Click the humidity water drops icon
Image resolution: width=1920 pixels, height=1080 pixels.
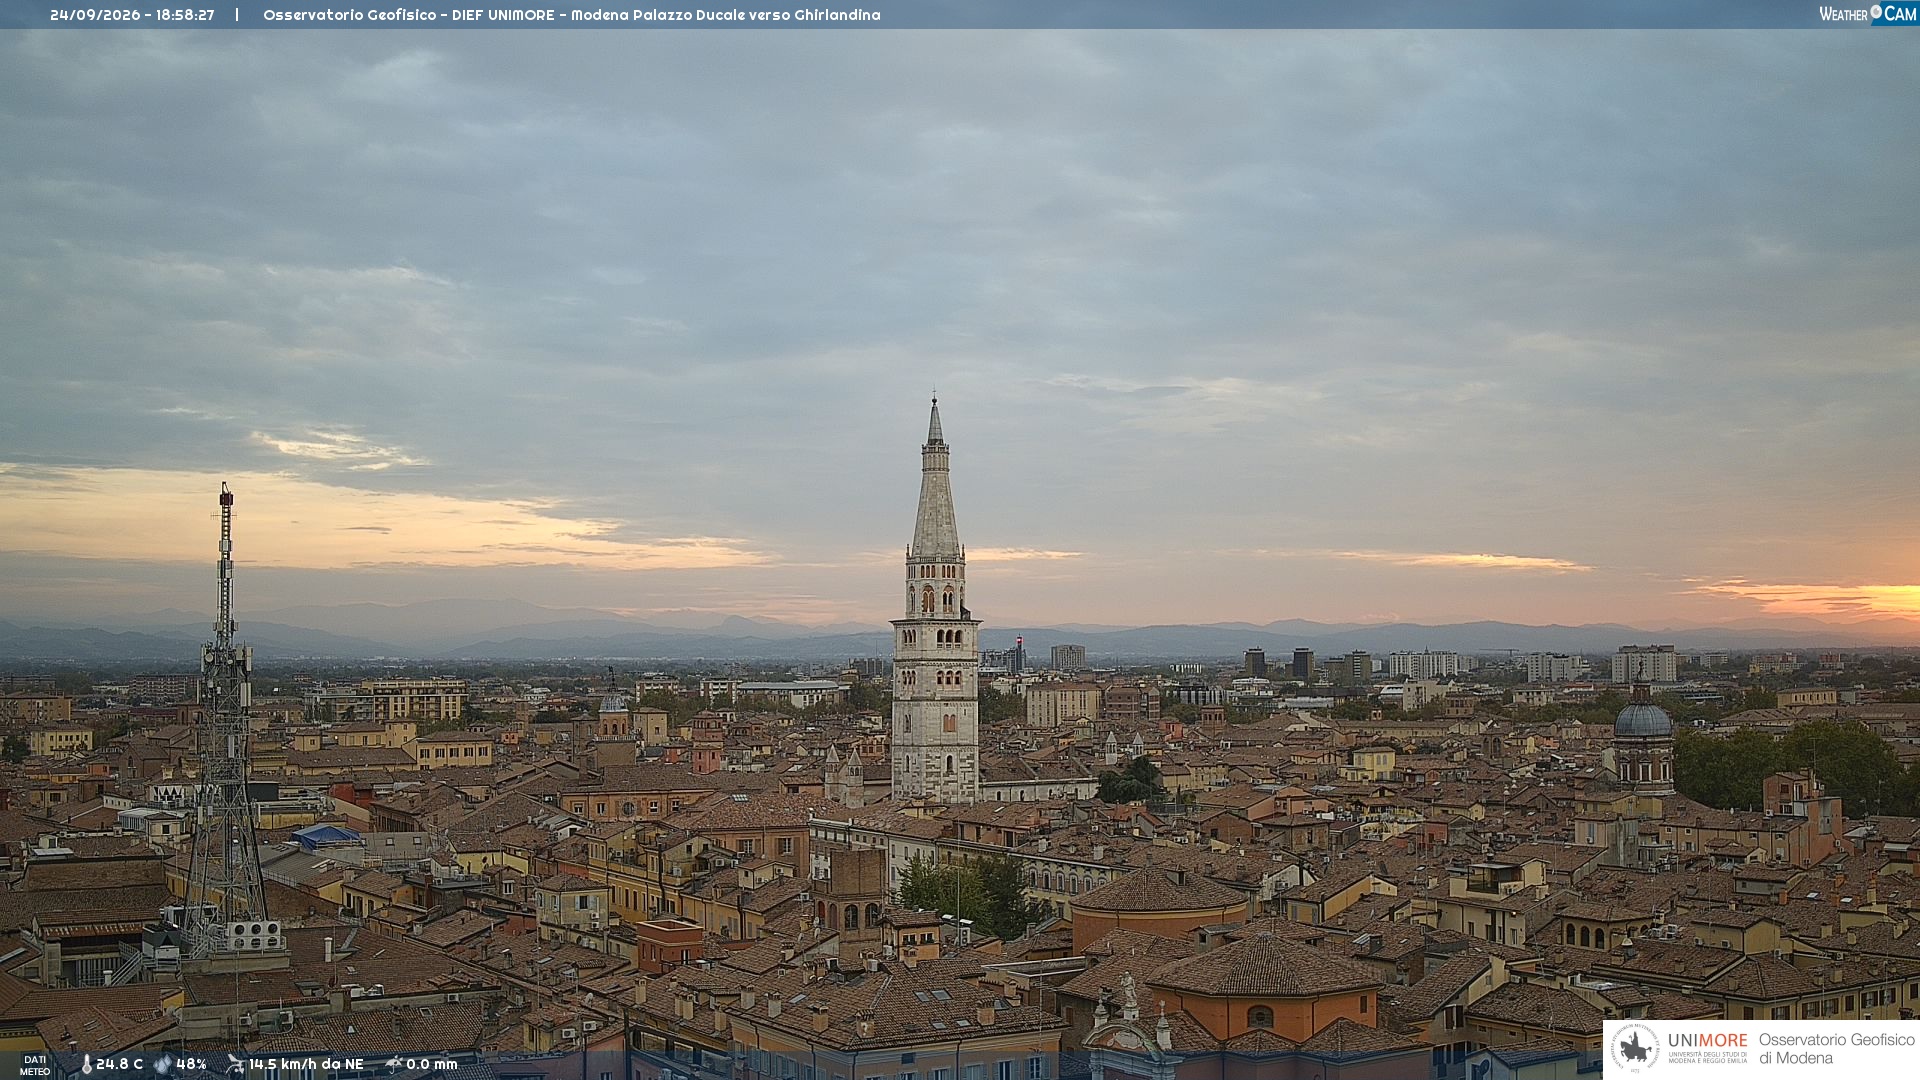click(163, 1064)
